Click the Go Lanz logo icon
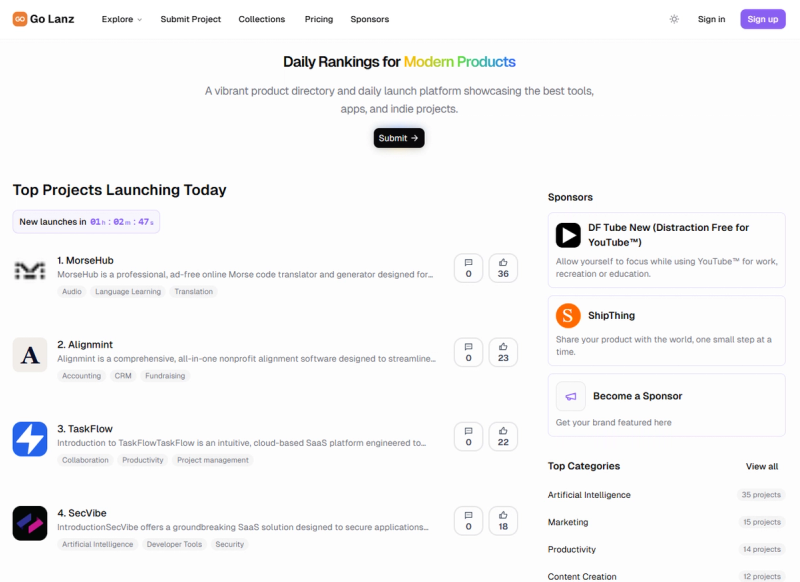 [x=19, y=19]
